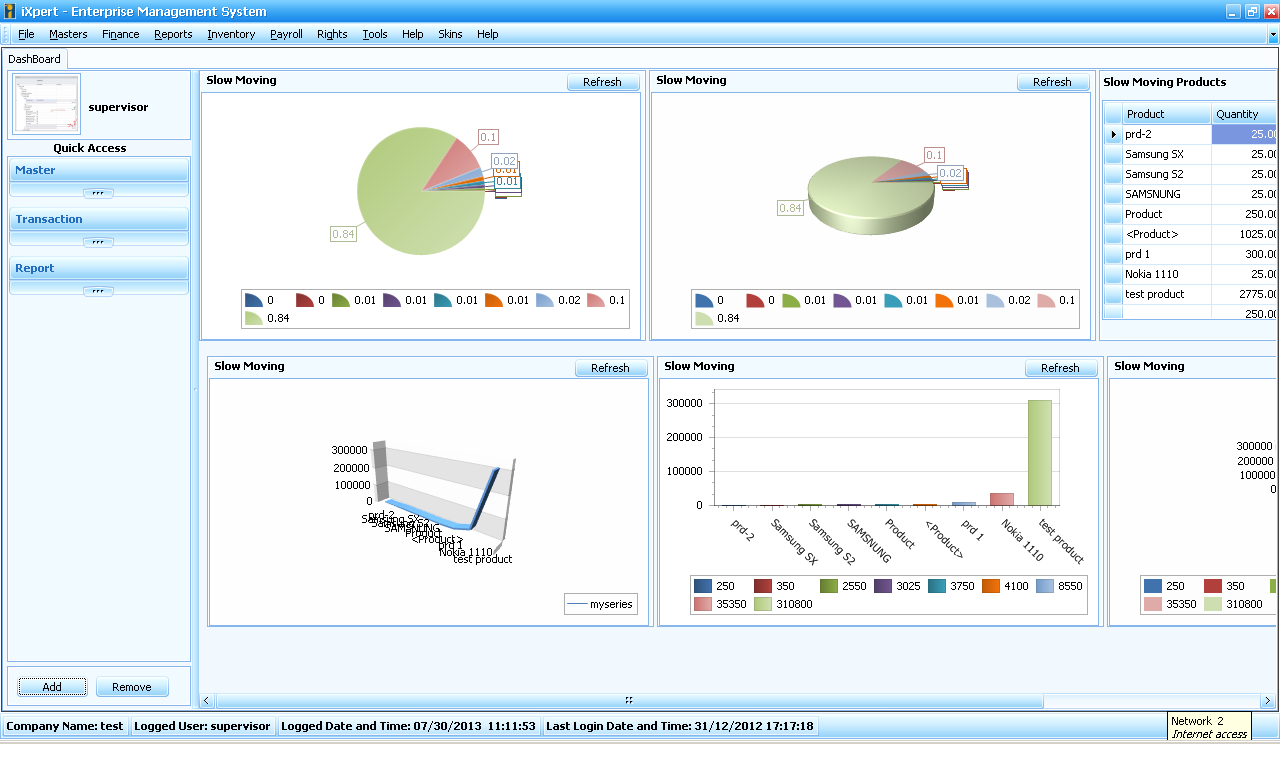
Task: Click the horizontal scrollbar right arrow
Action: click(x=1268, y=701)
